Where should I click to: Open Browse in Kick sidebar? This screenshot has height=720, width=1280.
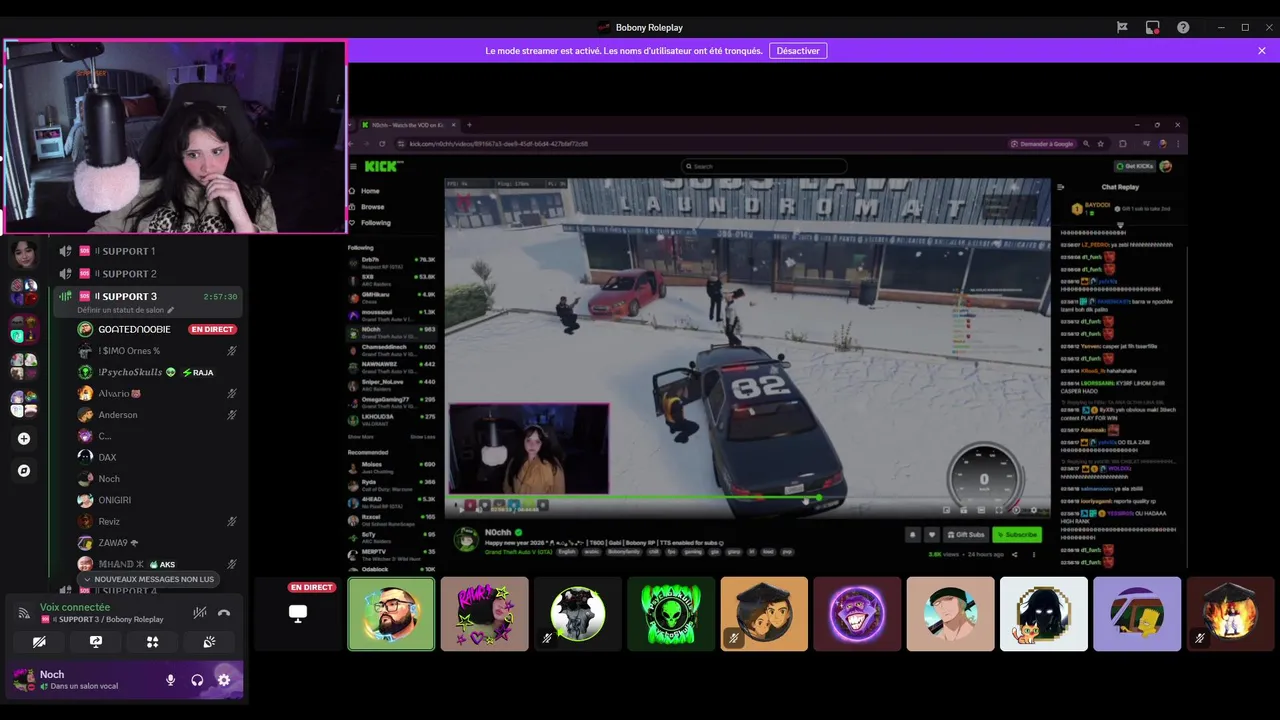372,207
